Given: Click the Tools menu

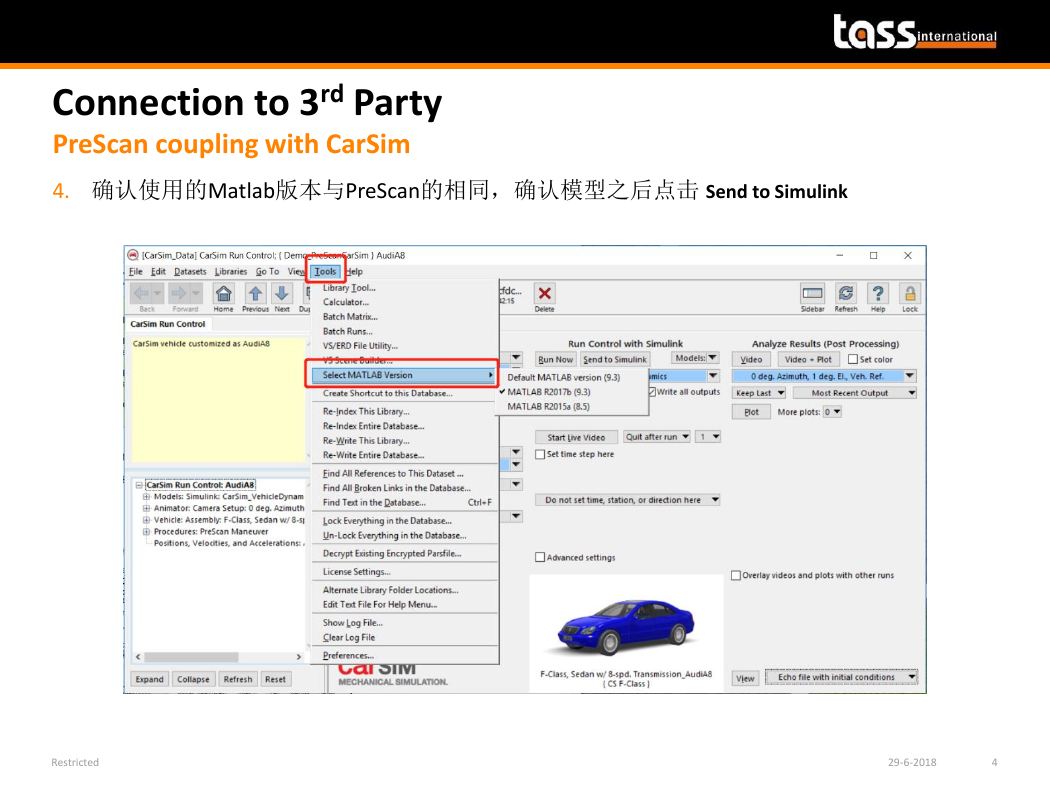Looking at the screenshot, I should (x=325, y=271).
